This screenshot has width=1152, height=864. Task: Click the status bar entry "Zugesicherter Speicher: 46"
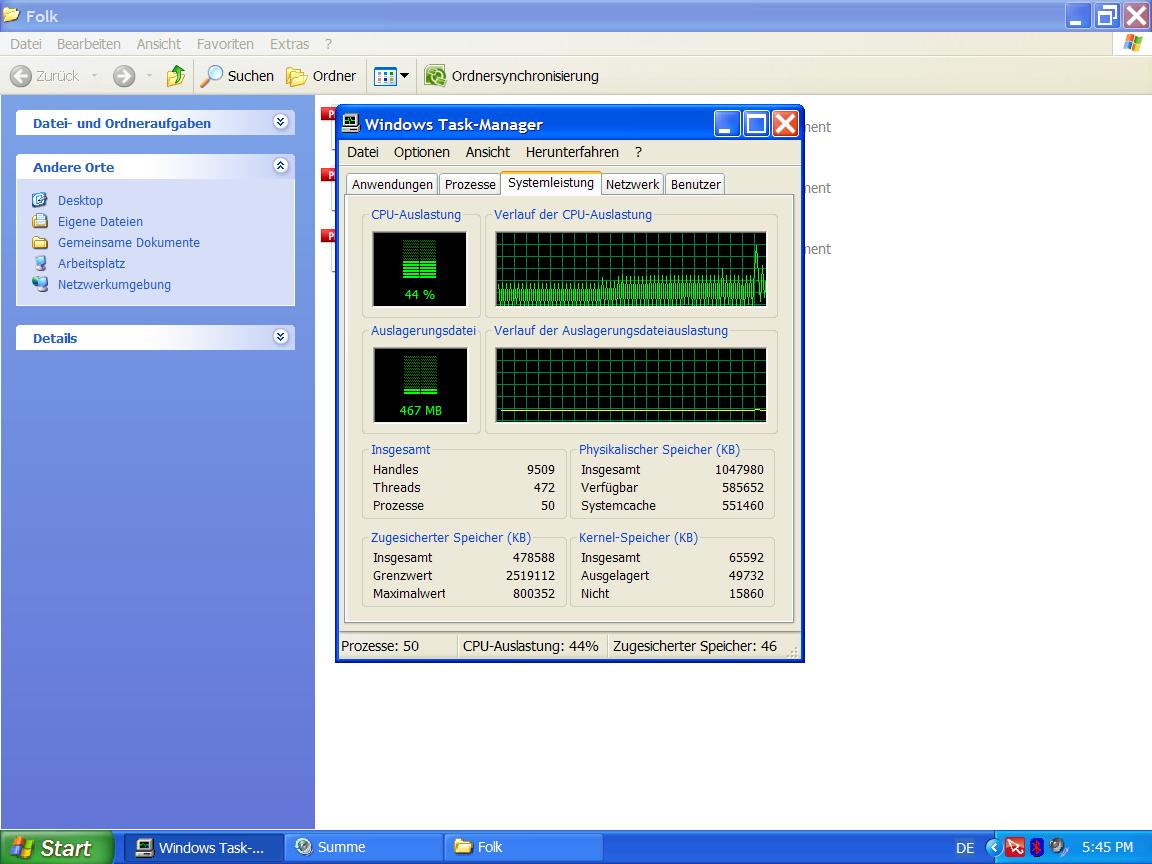click(x=695, y=647)
